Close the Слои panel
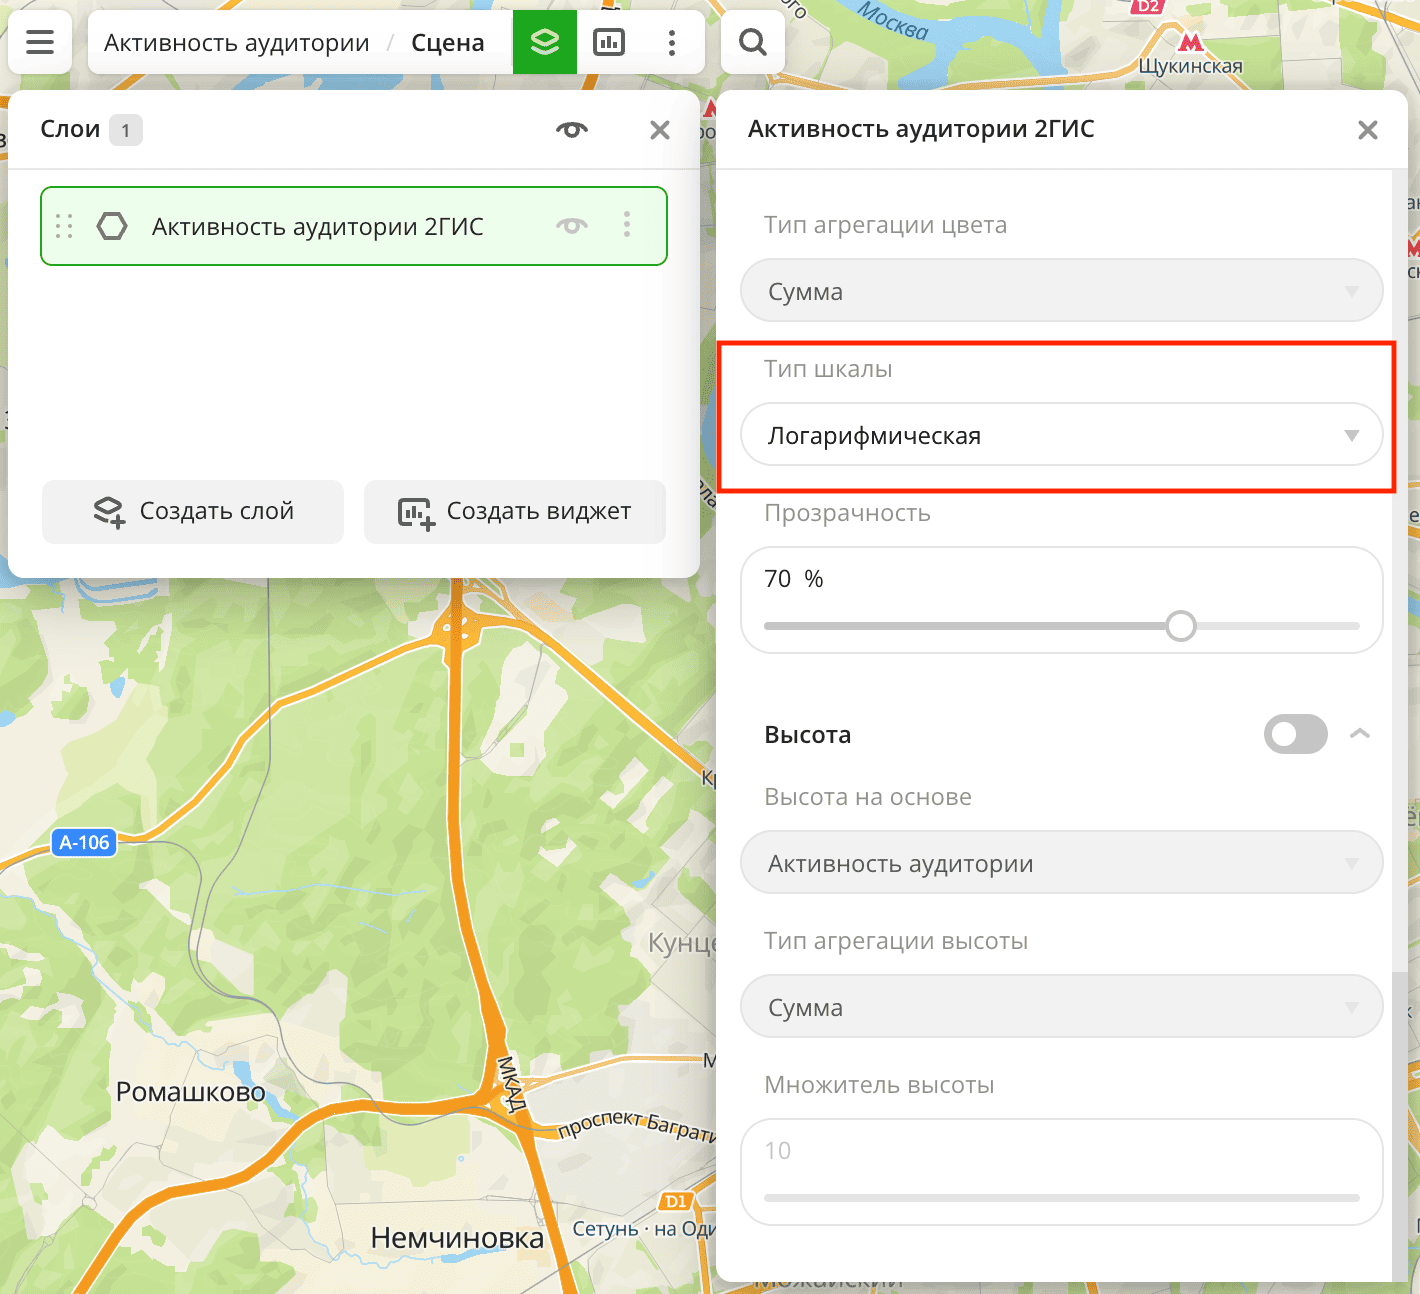 click(659, 130)
